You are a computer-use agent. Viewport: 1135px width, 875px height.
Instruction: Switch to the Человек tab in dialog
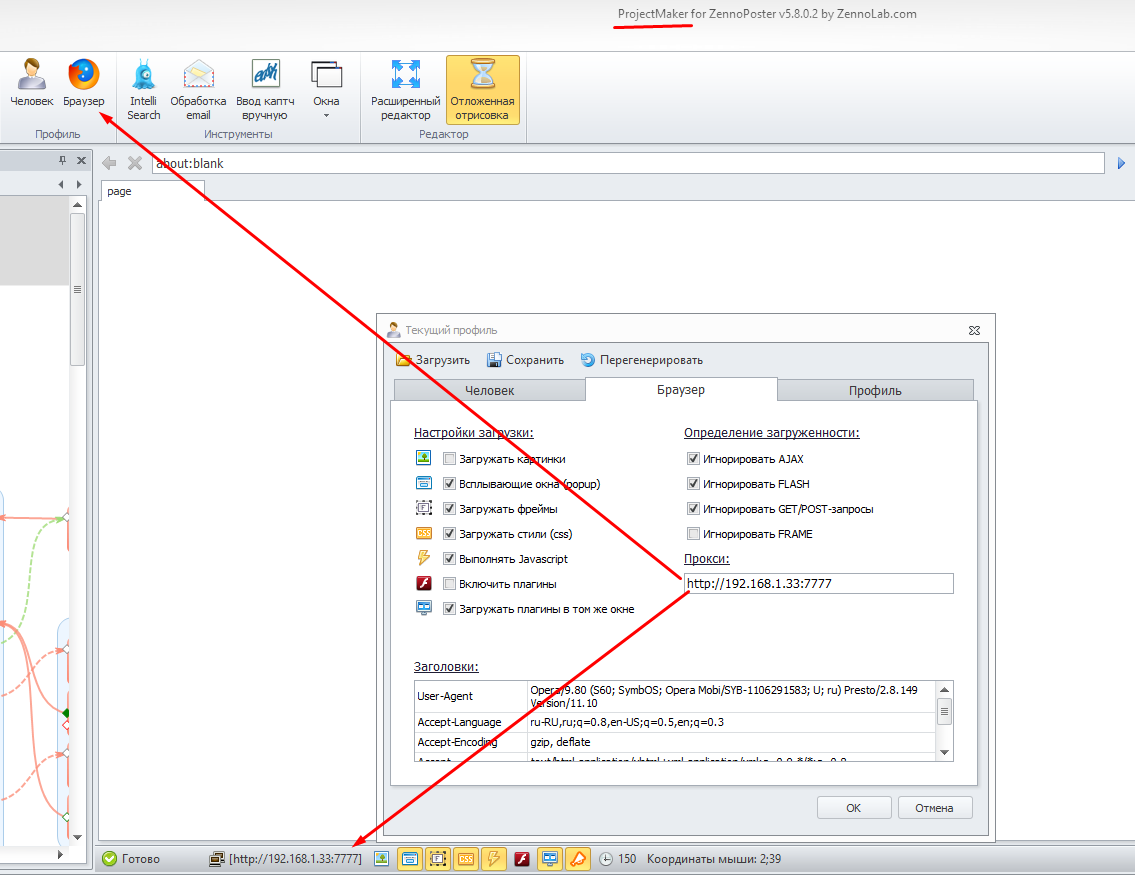tap(489, 390)
